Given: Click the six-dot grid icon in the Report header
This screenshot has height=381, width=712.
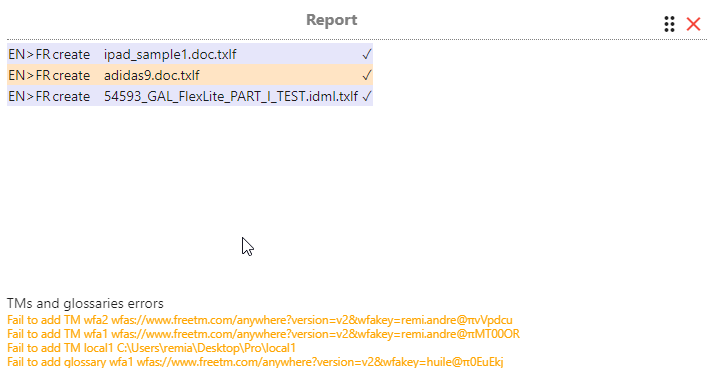Looking at the screenshot, I should click(x=669, y=24).
